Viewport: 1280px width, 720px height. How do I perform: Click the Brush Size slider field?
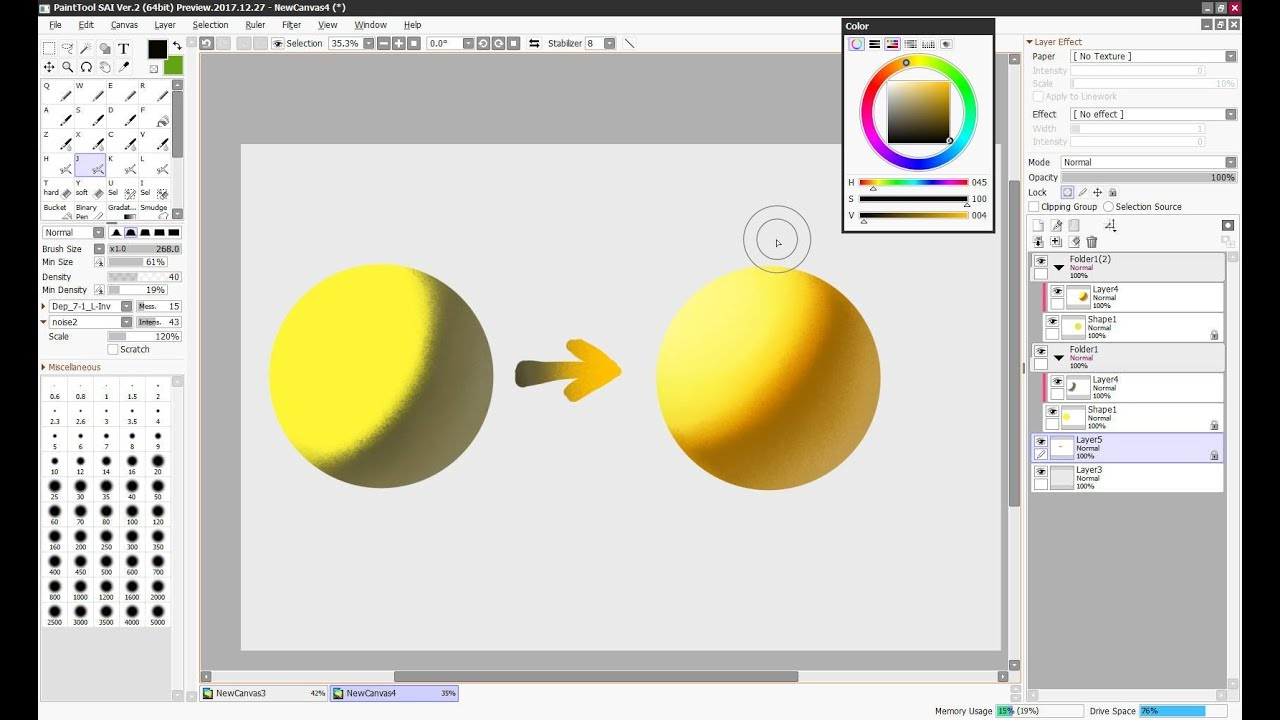pos(144,249)
